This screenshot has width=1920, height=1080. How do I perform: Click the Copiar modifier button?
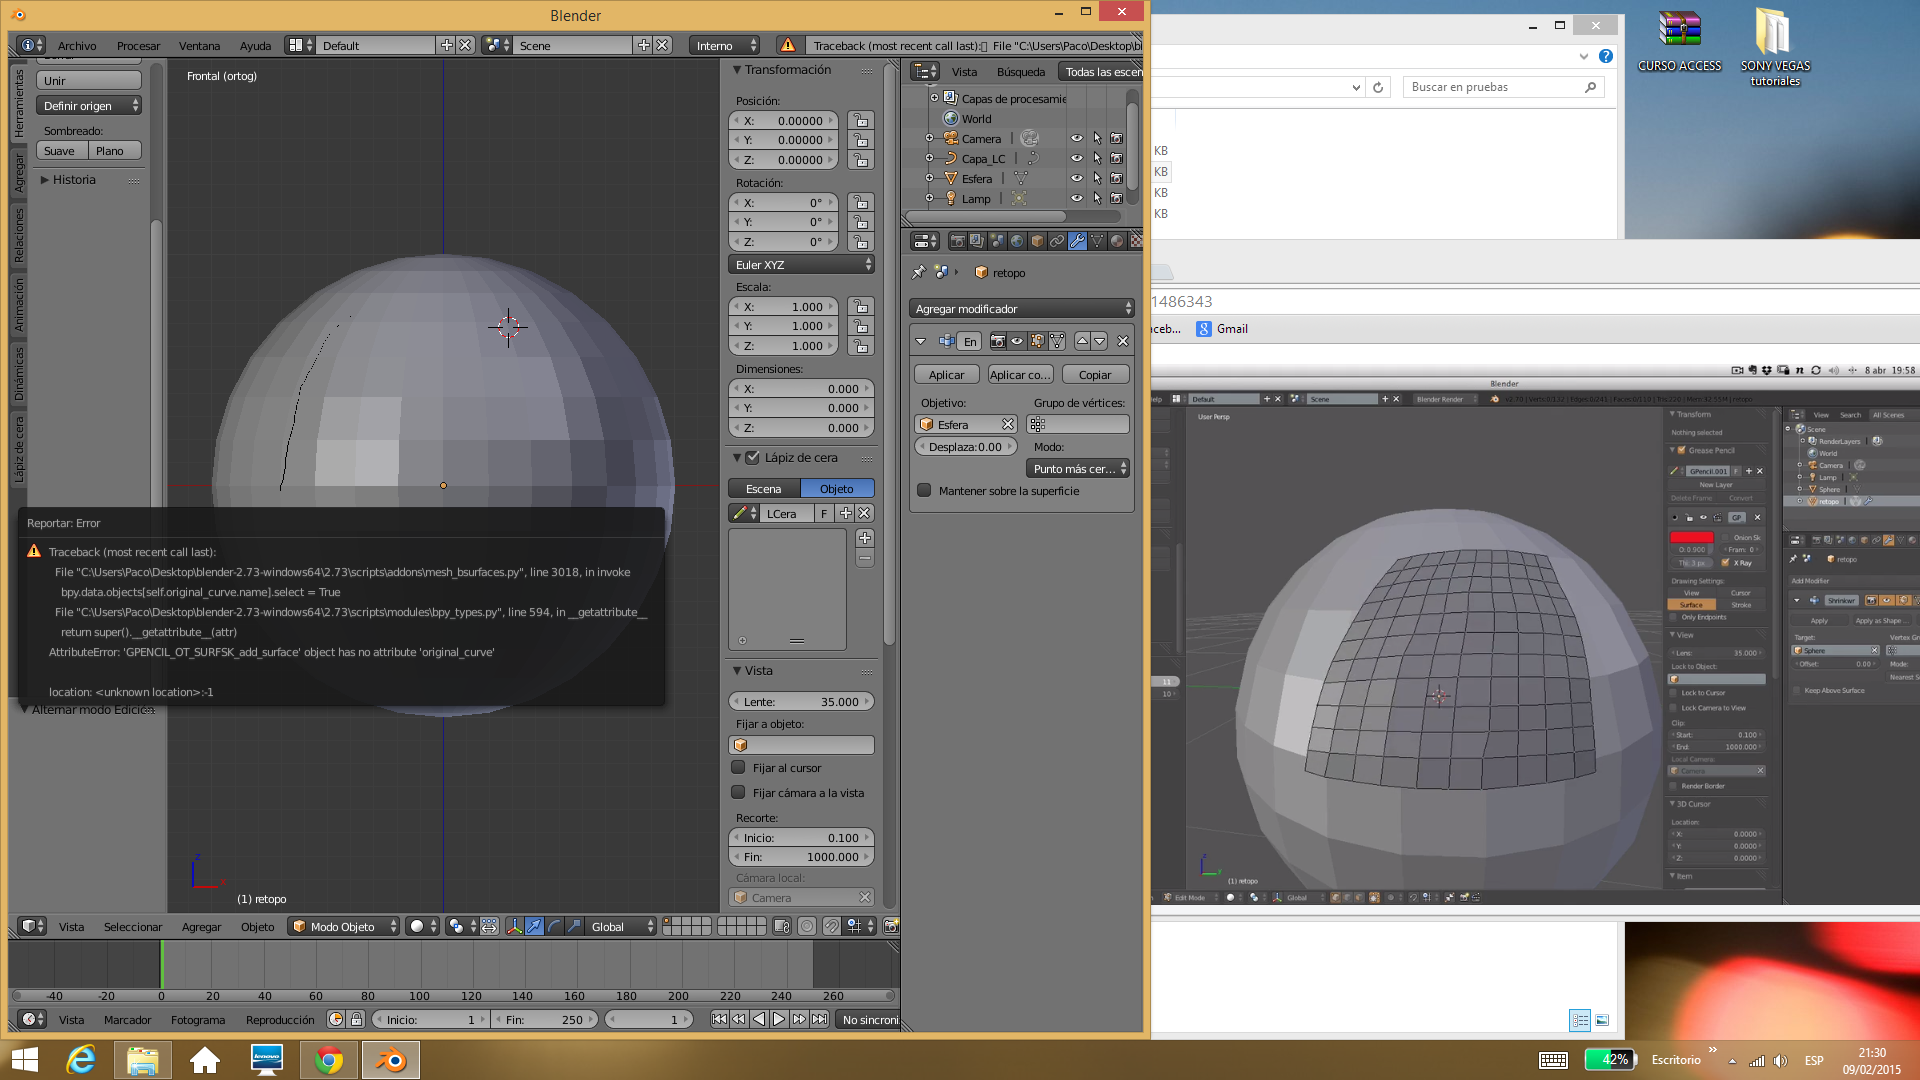pyautogui.click(x=1094, y=375)
